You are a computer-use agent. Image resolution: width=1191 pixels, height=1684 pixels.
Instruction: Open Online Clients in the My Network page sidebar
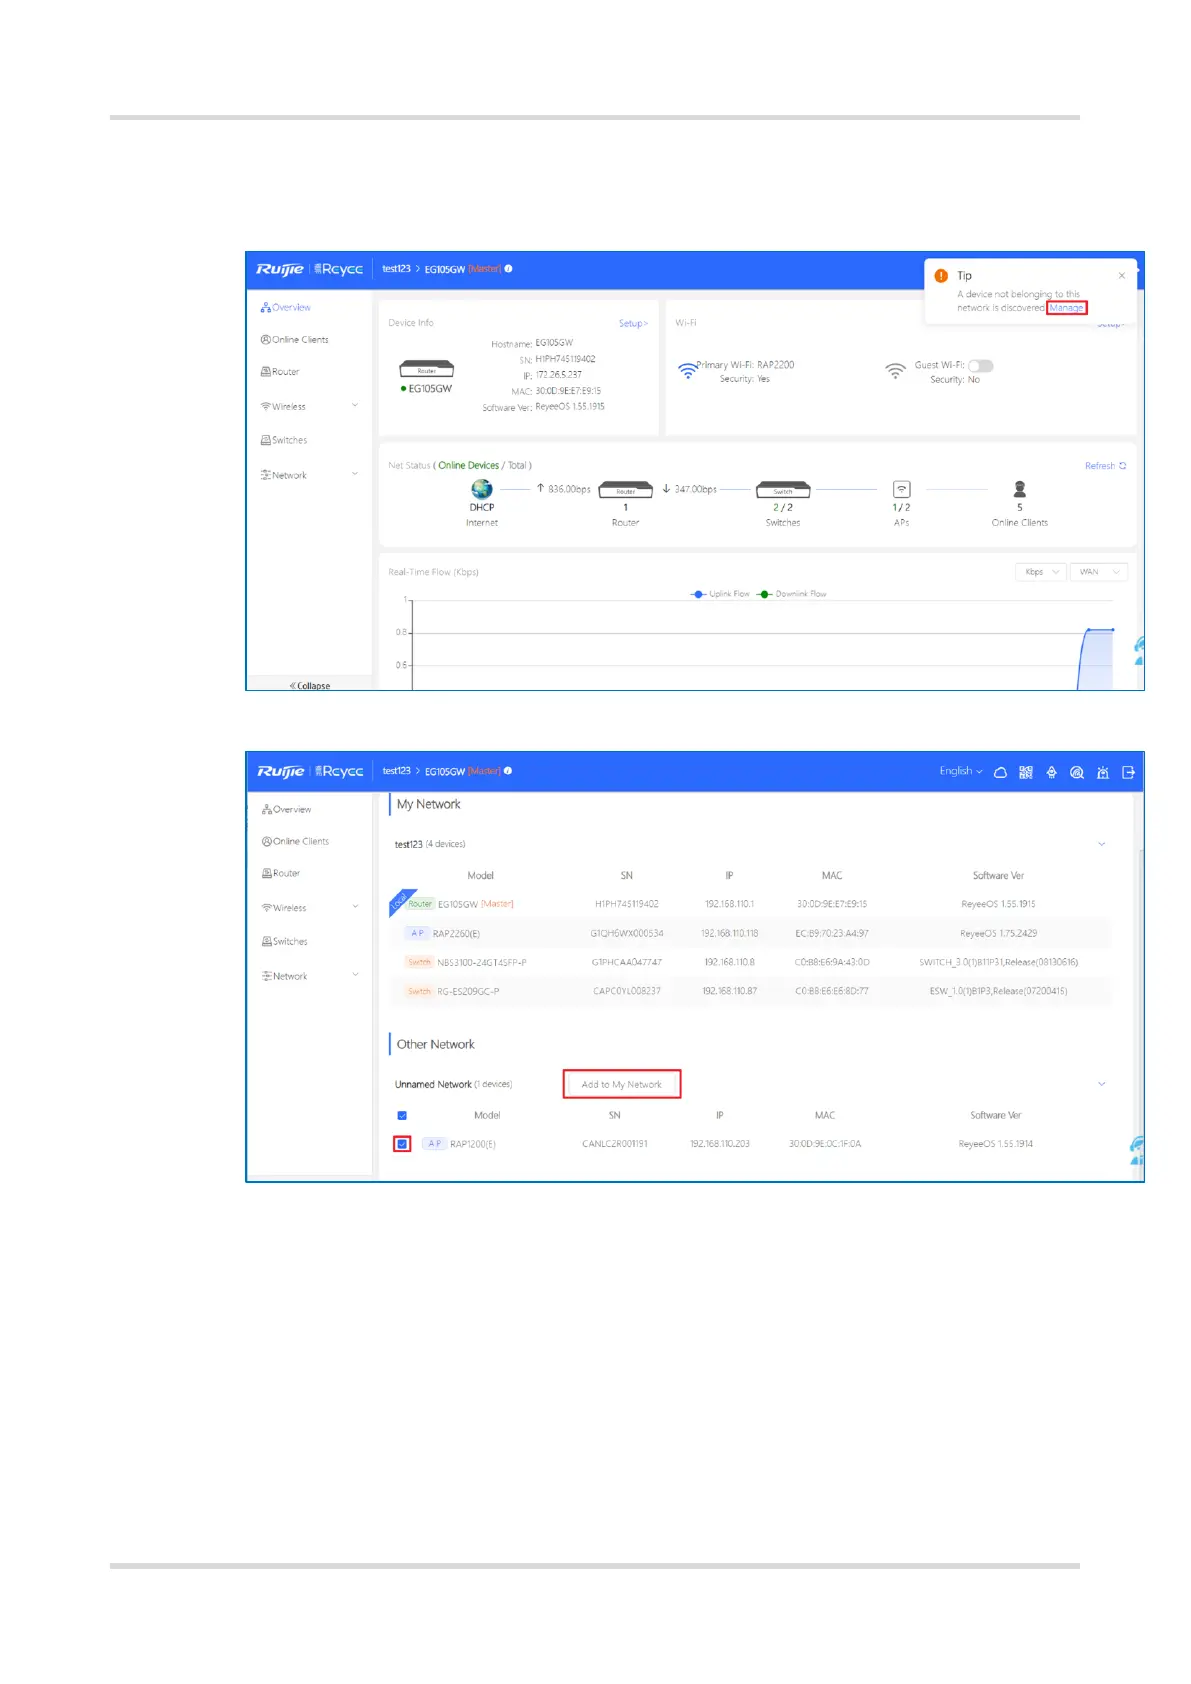(x=296, y=841)
